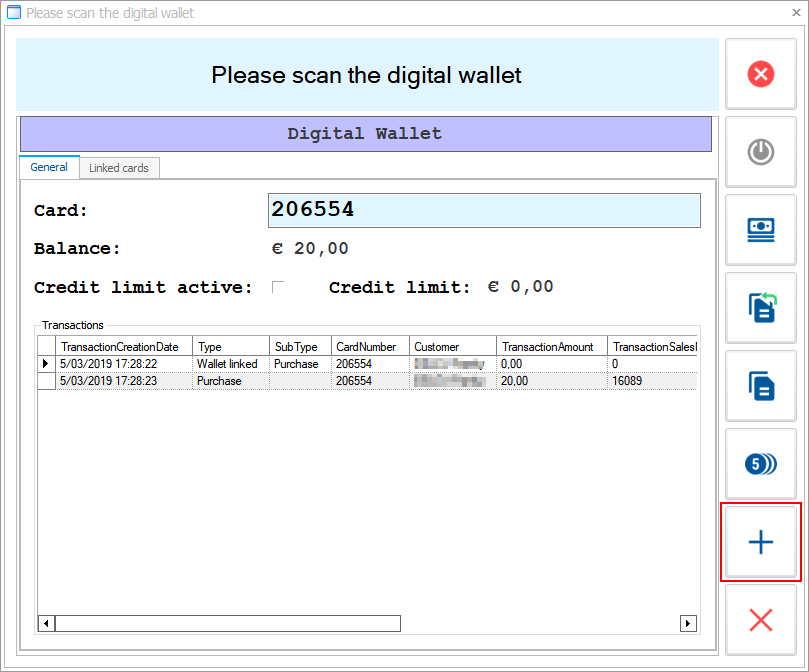Viewport: 809px width, 672px height.
Task: Click the document with green arrow icon
Action: tap(760, 307)
